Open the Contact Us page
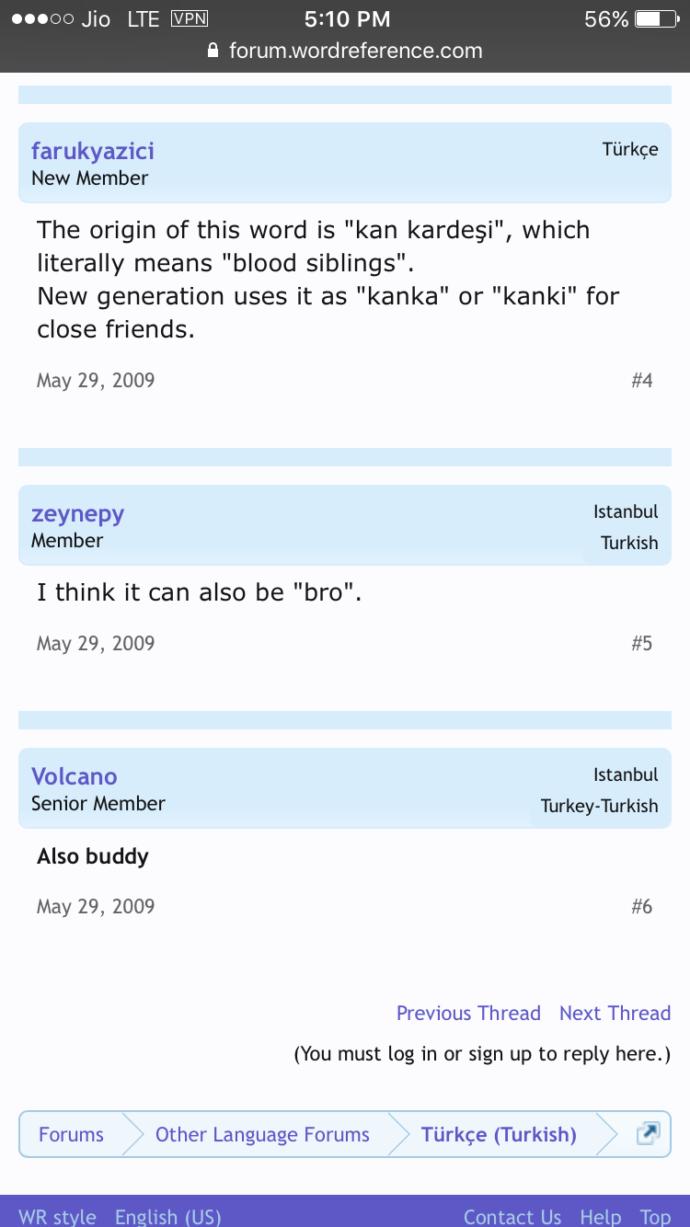 tap(512, 1216)
